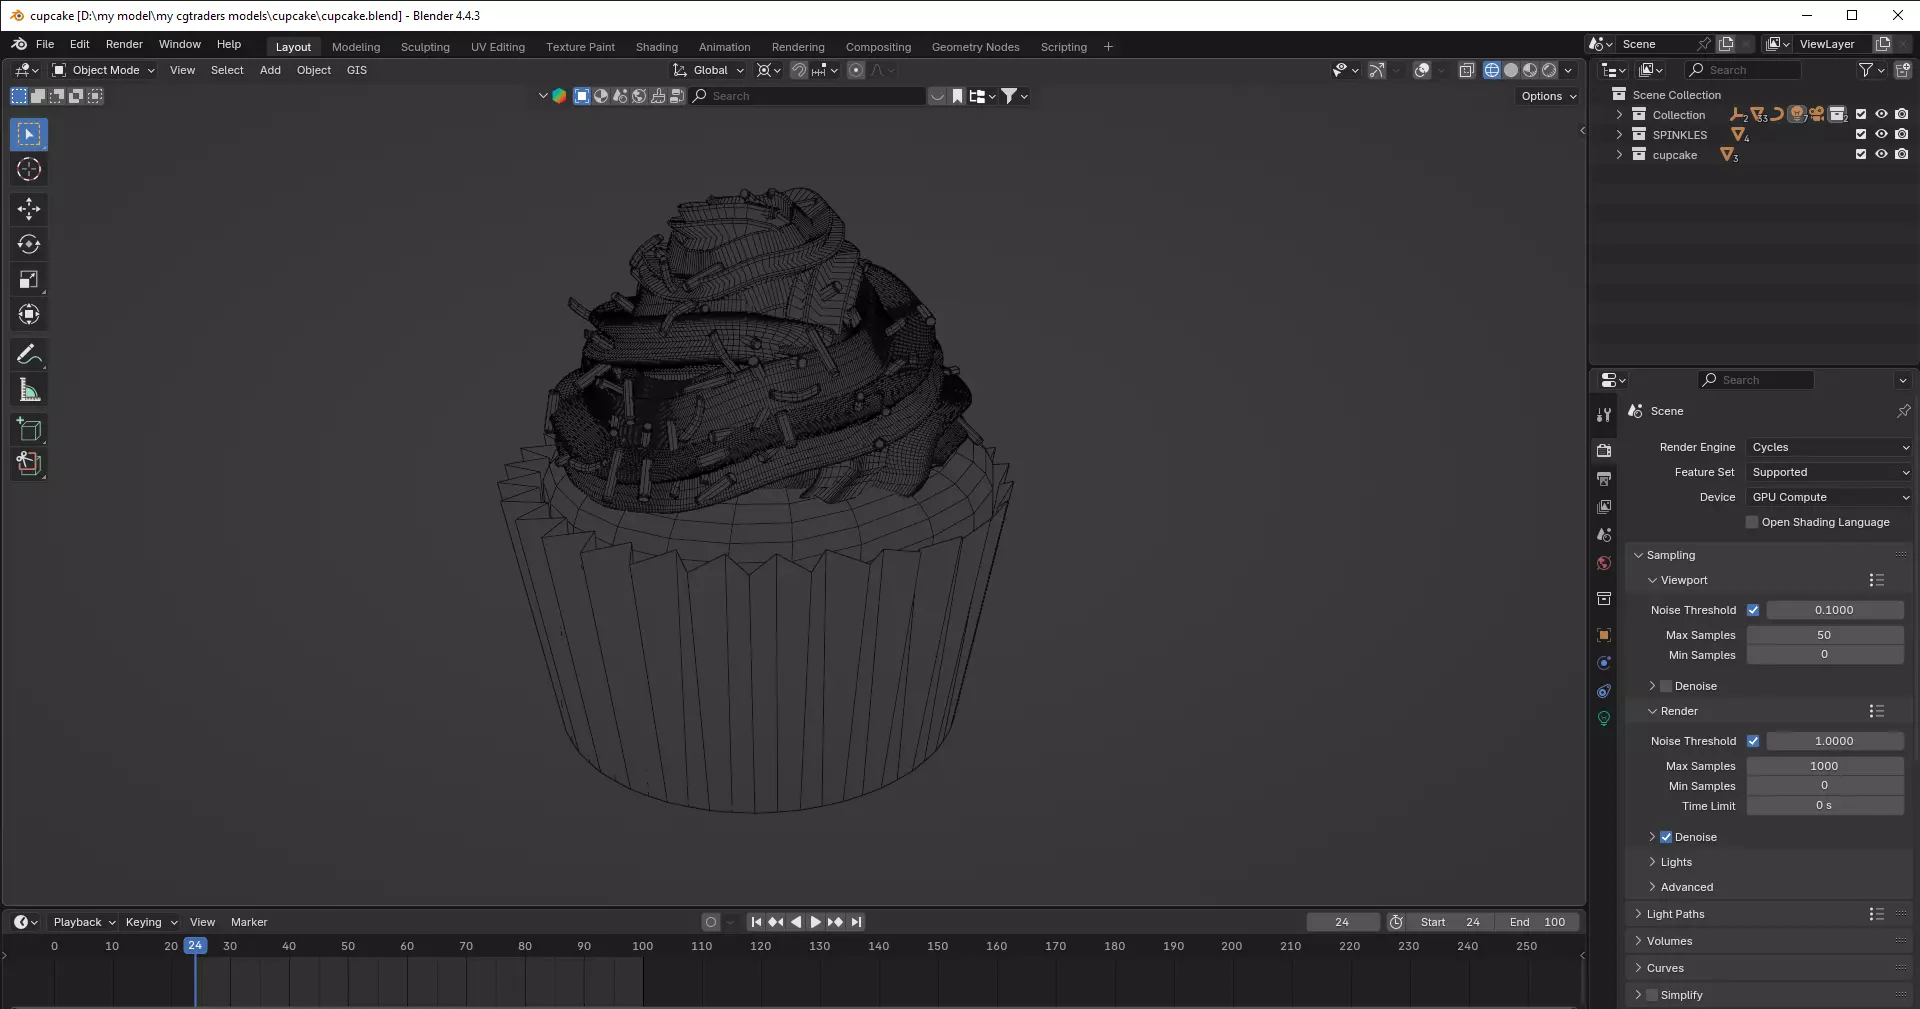The height and width of the screenshot is (1009, 1920).
Task: Open the Render menu
Action: click(124, 44)
